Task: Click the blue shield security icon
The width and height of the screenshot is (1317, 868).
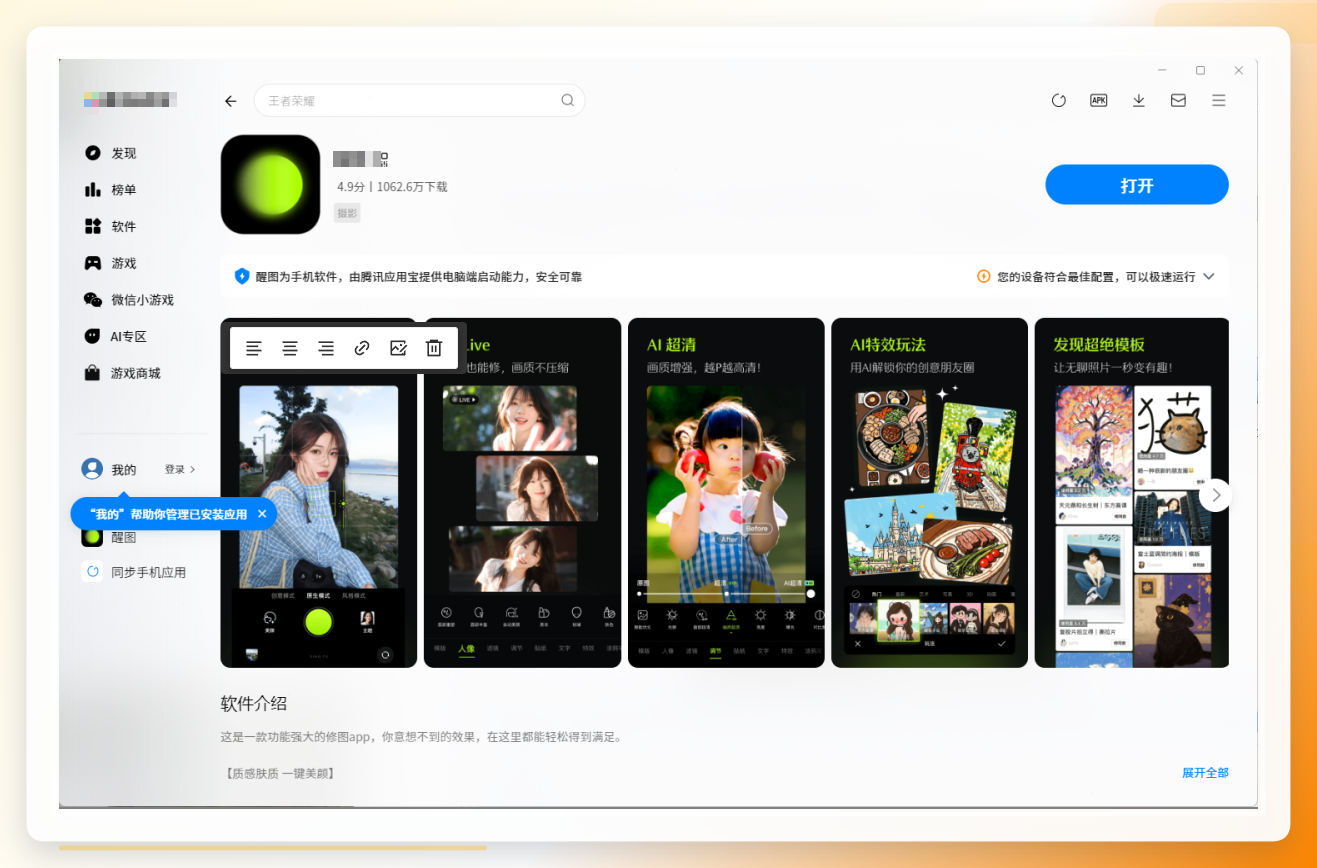Action: coord(242,276)
